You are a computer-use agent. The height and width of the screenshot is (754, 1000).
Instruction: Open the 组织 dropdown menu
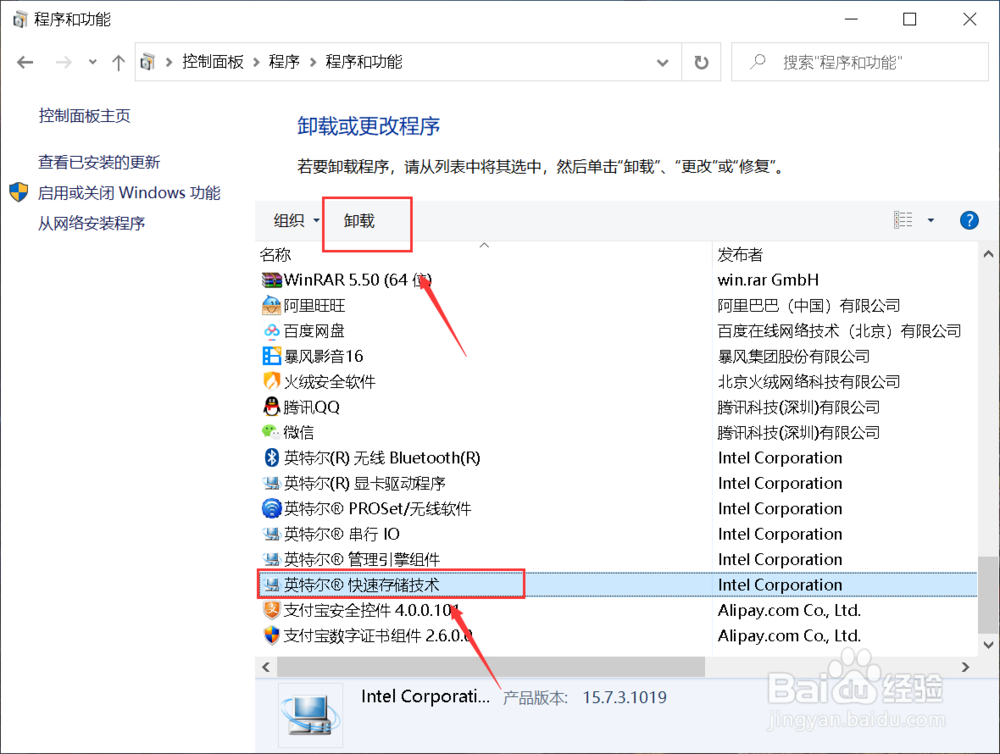click(x=296, y=221)
